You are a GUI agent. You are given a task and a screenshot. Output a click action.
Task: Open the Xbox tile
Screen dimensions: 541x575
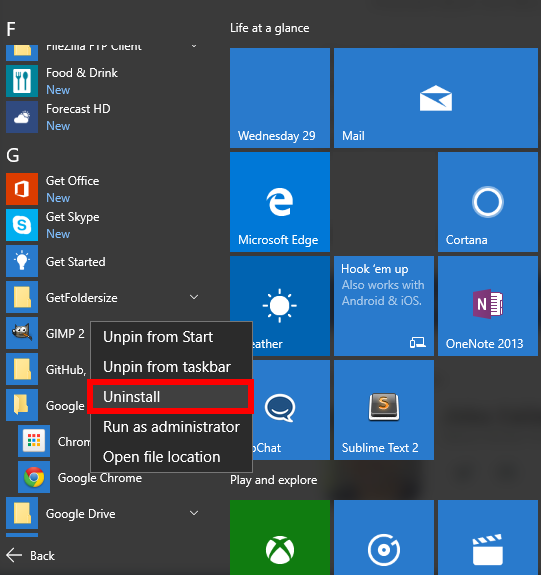click(280, 537)
